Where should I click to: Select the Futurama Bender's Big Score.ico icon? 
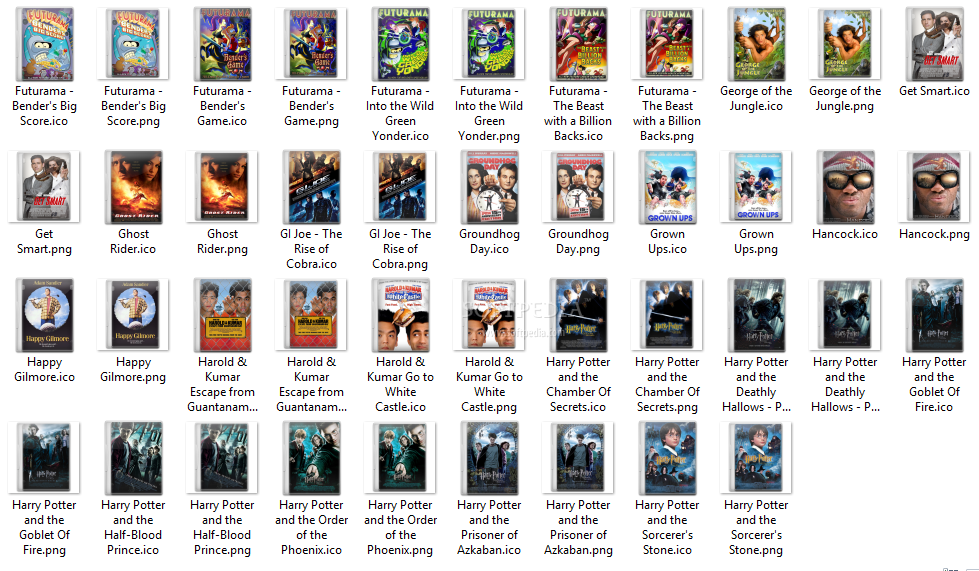44,44
